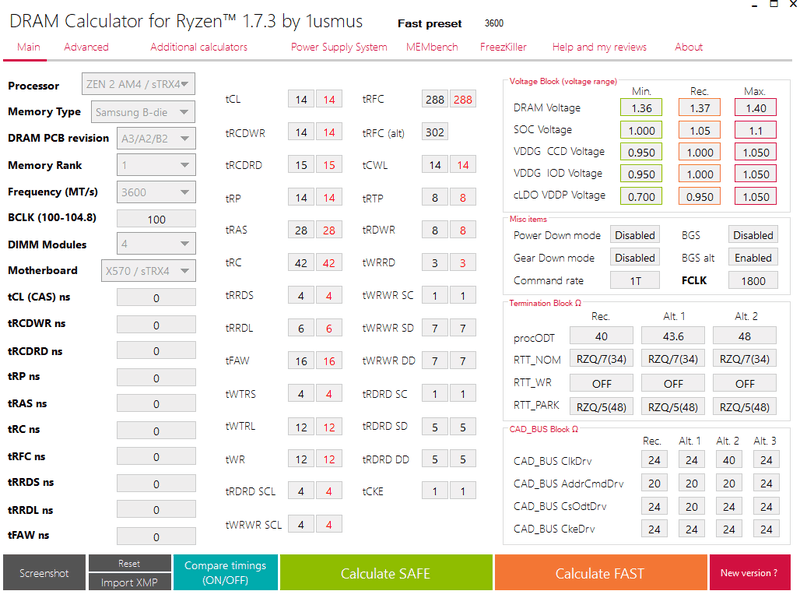Click the Command rate 1T value
This screenshot has height=598, width=800.
(x=635, y=281)
